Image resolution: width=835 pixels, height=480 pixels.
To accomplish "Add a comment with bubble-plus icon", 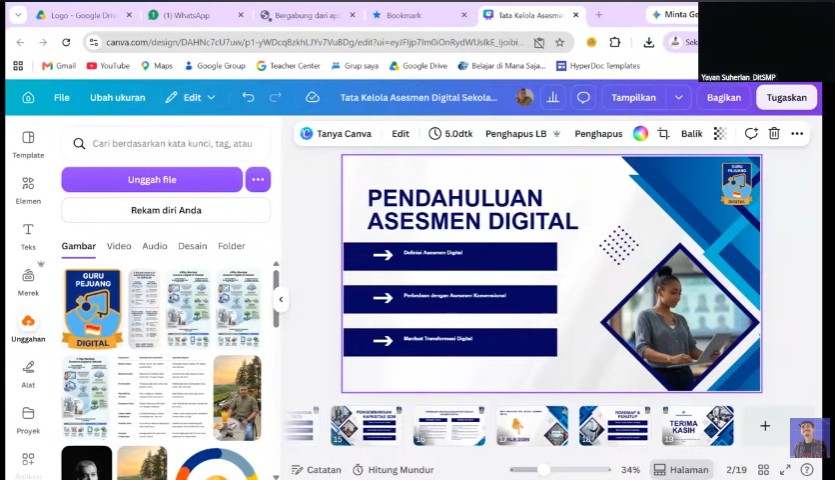I will tap(751, 134).
